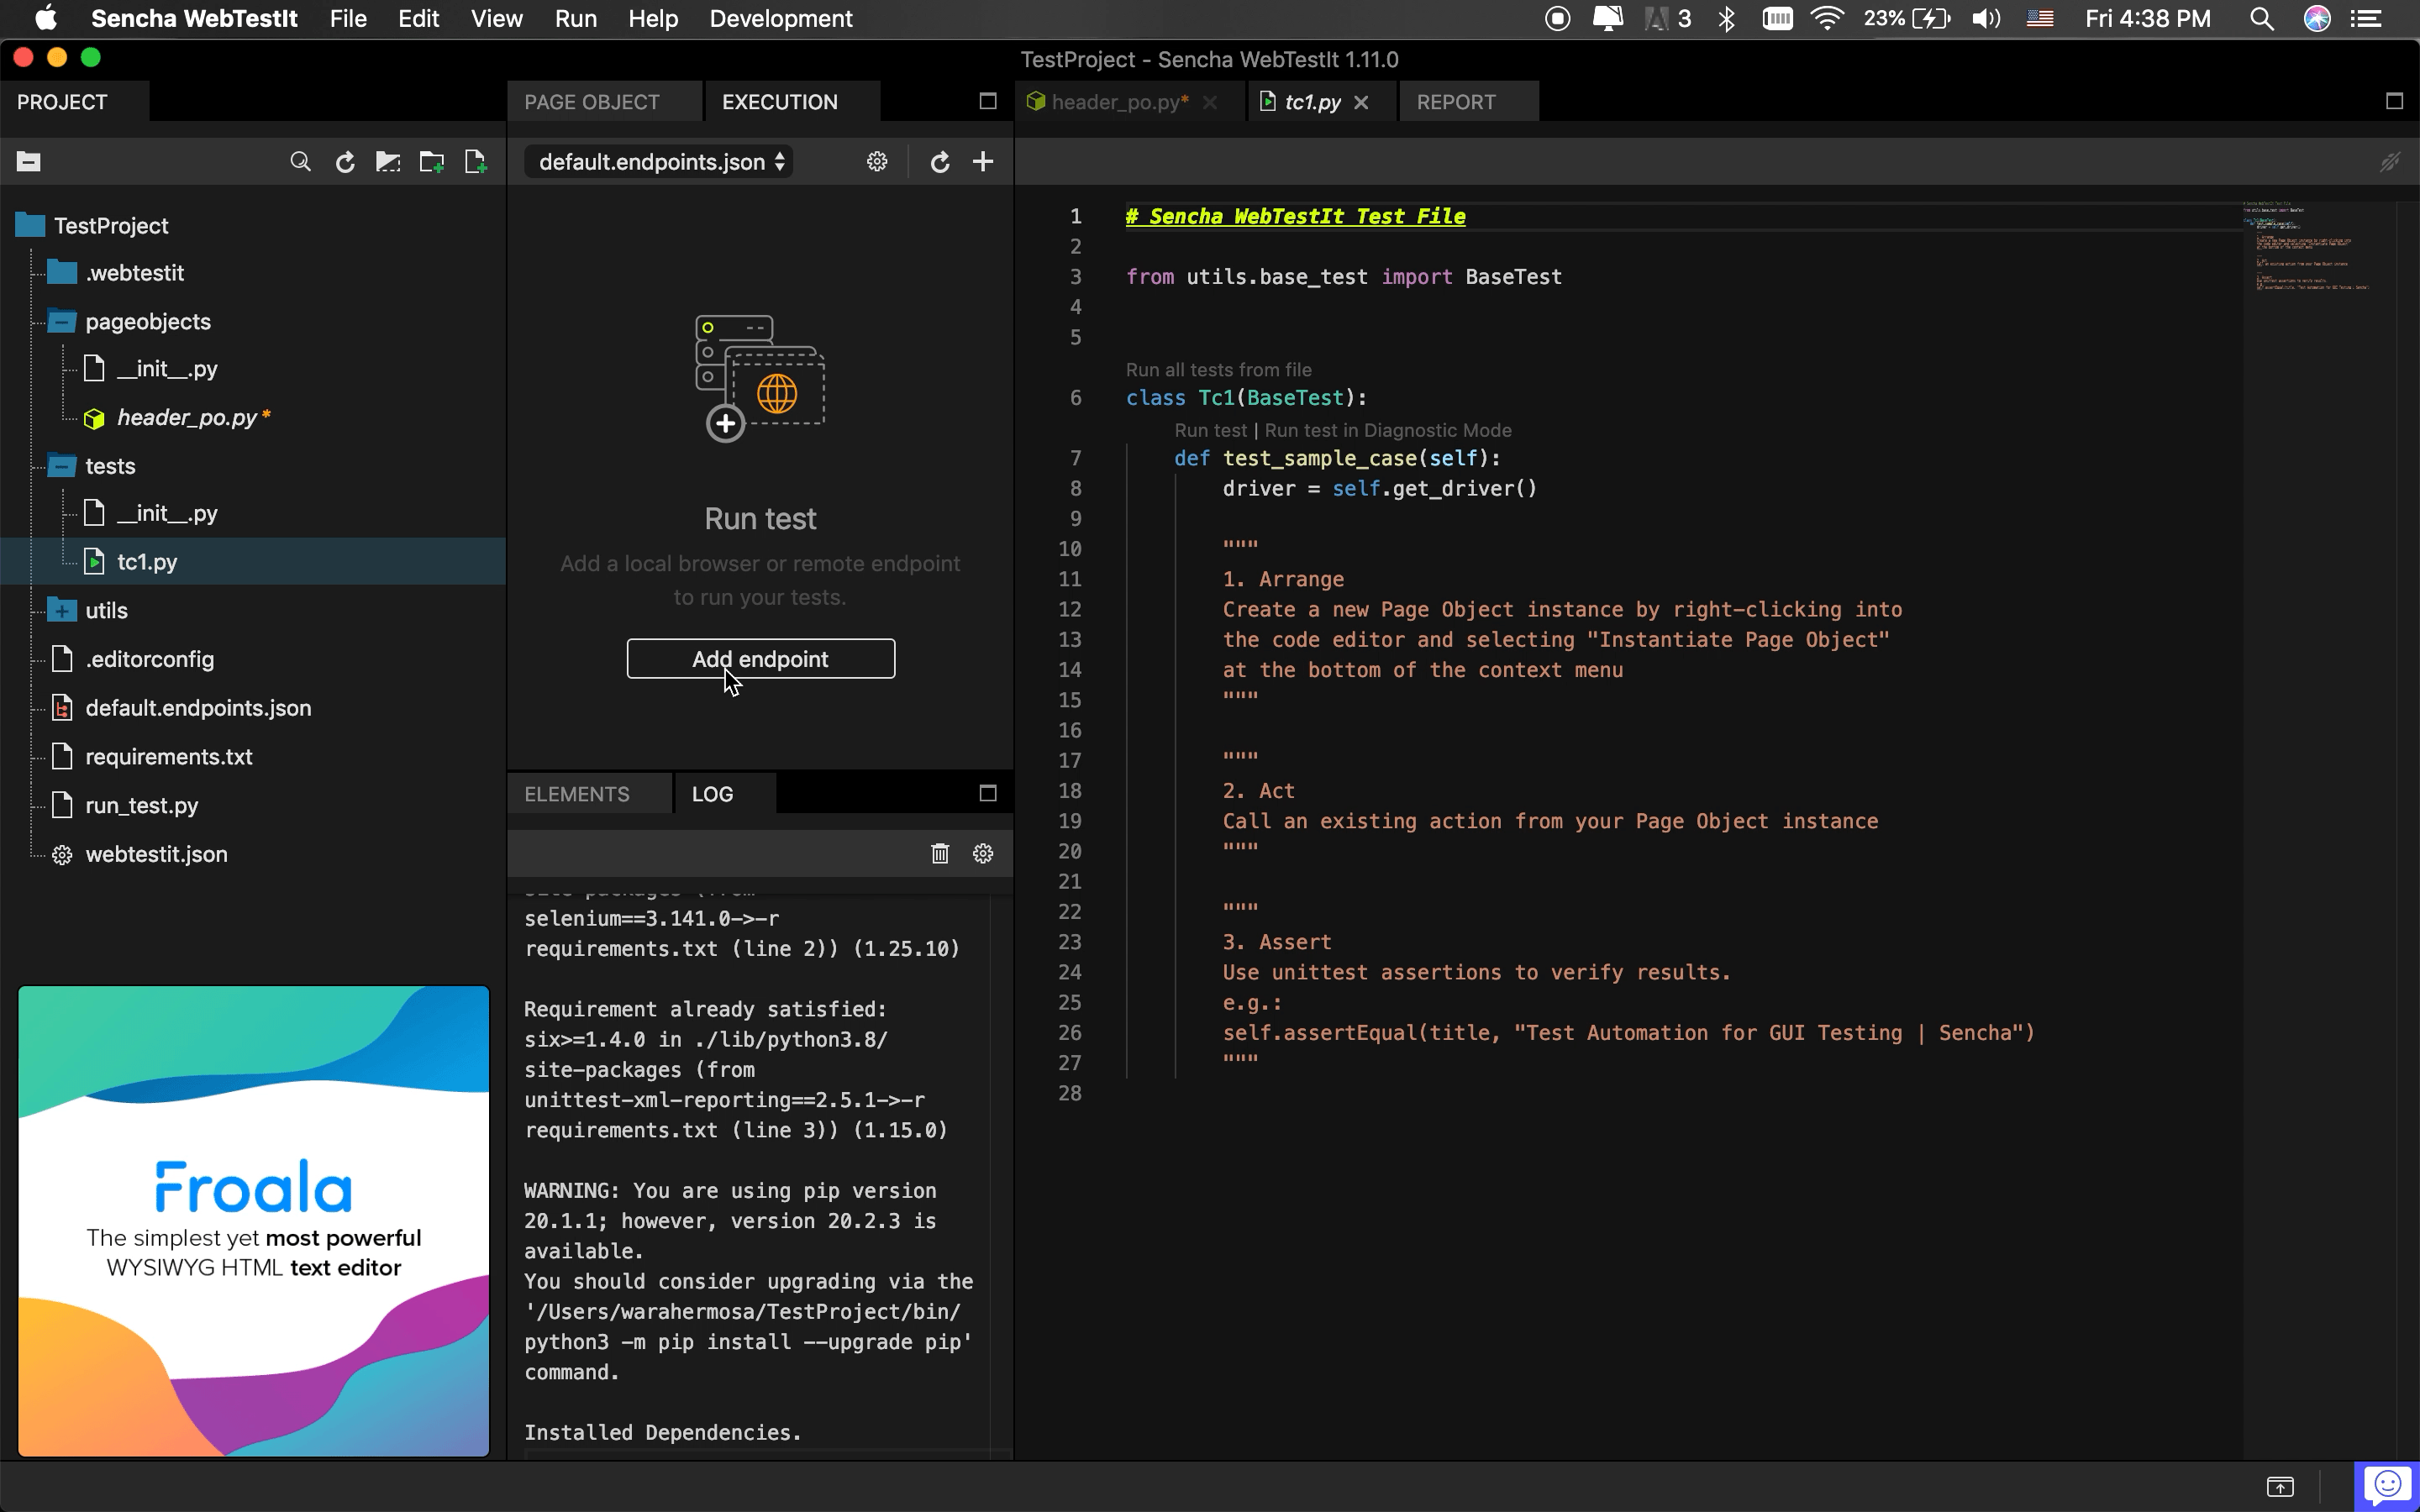Maximize the Log panel
2420x1512 pixels.
coord(988,793)
